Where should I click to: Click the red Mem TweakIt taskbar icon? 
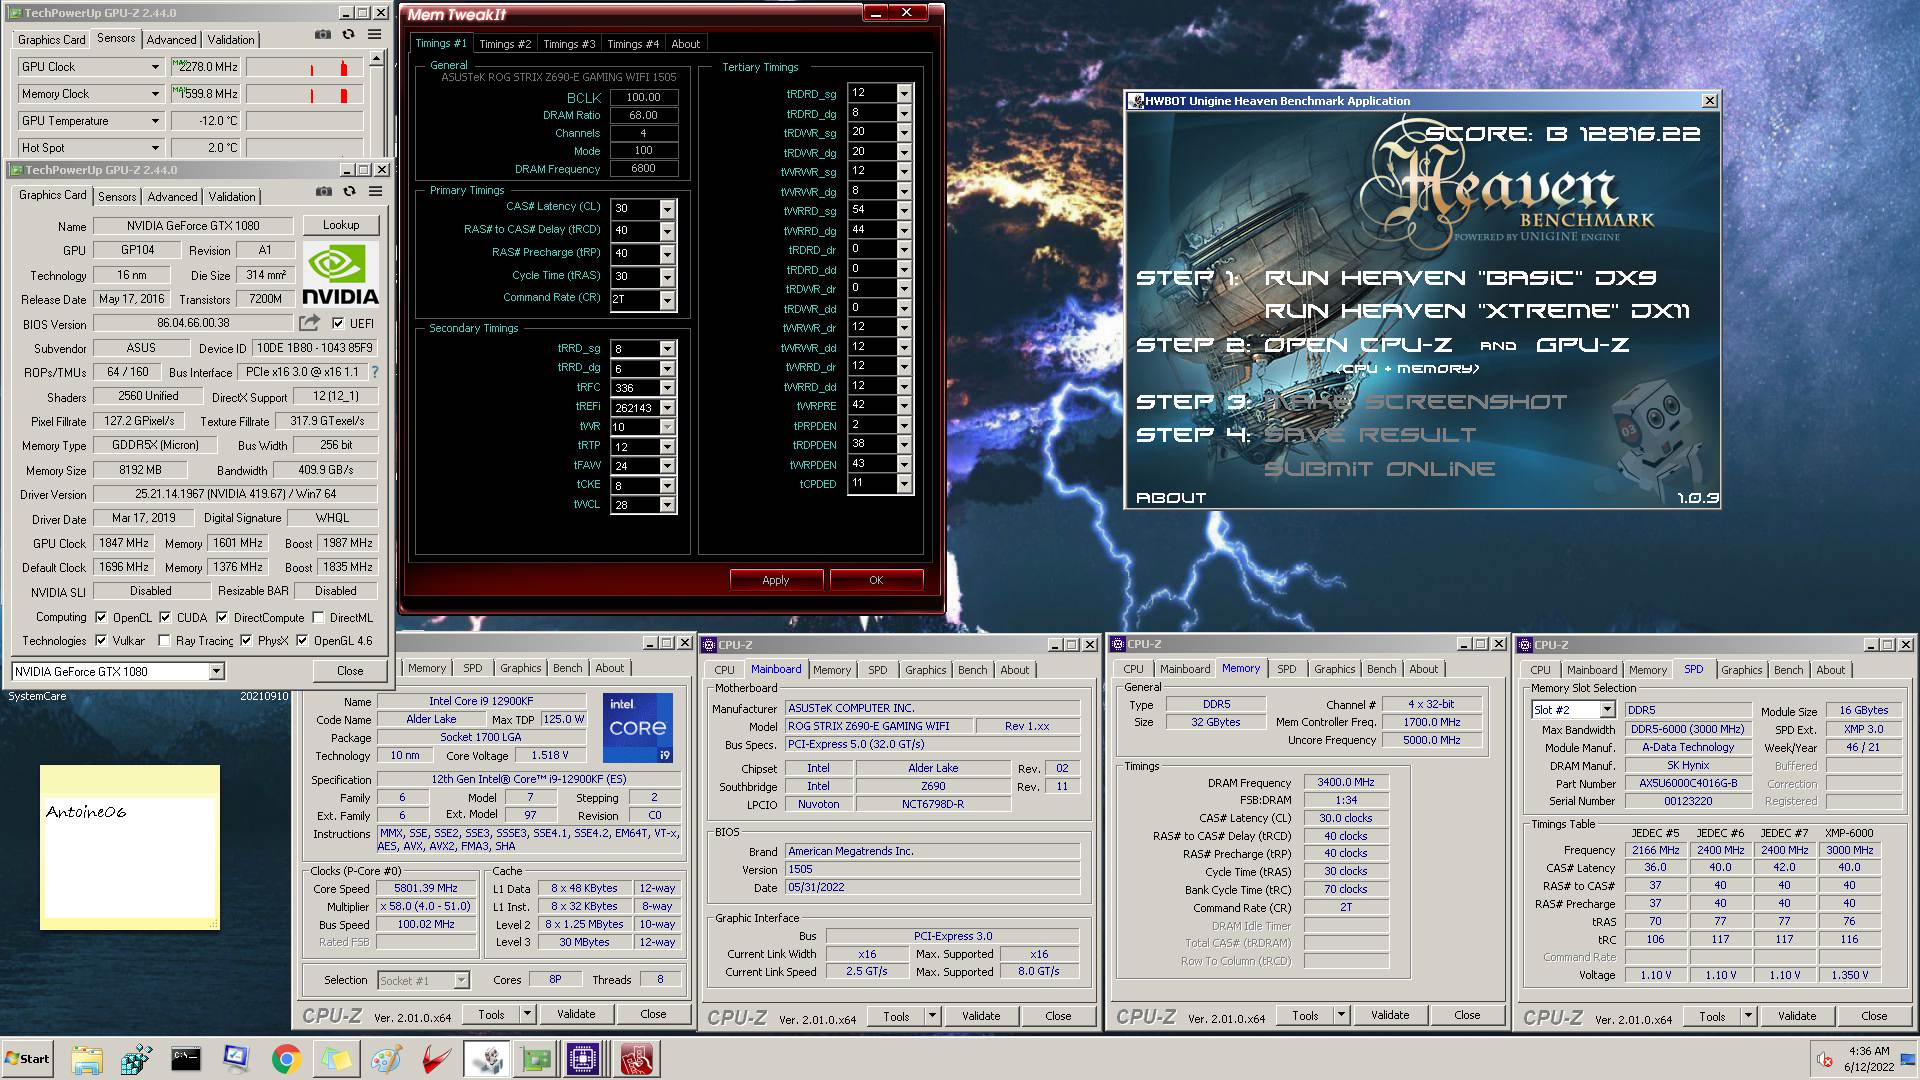[636, 1059]
